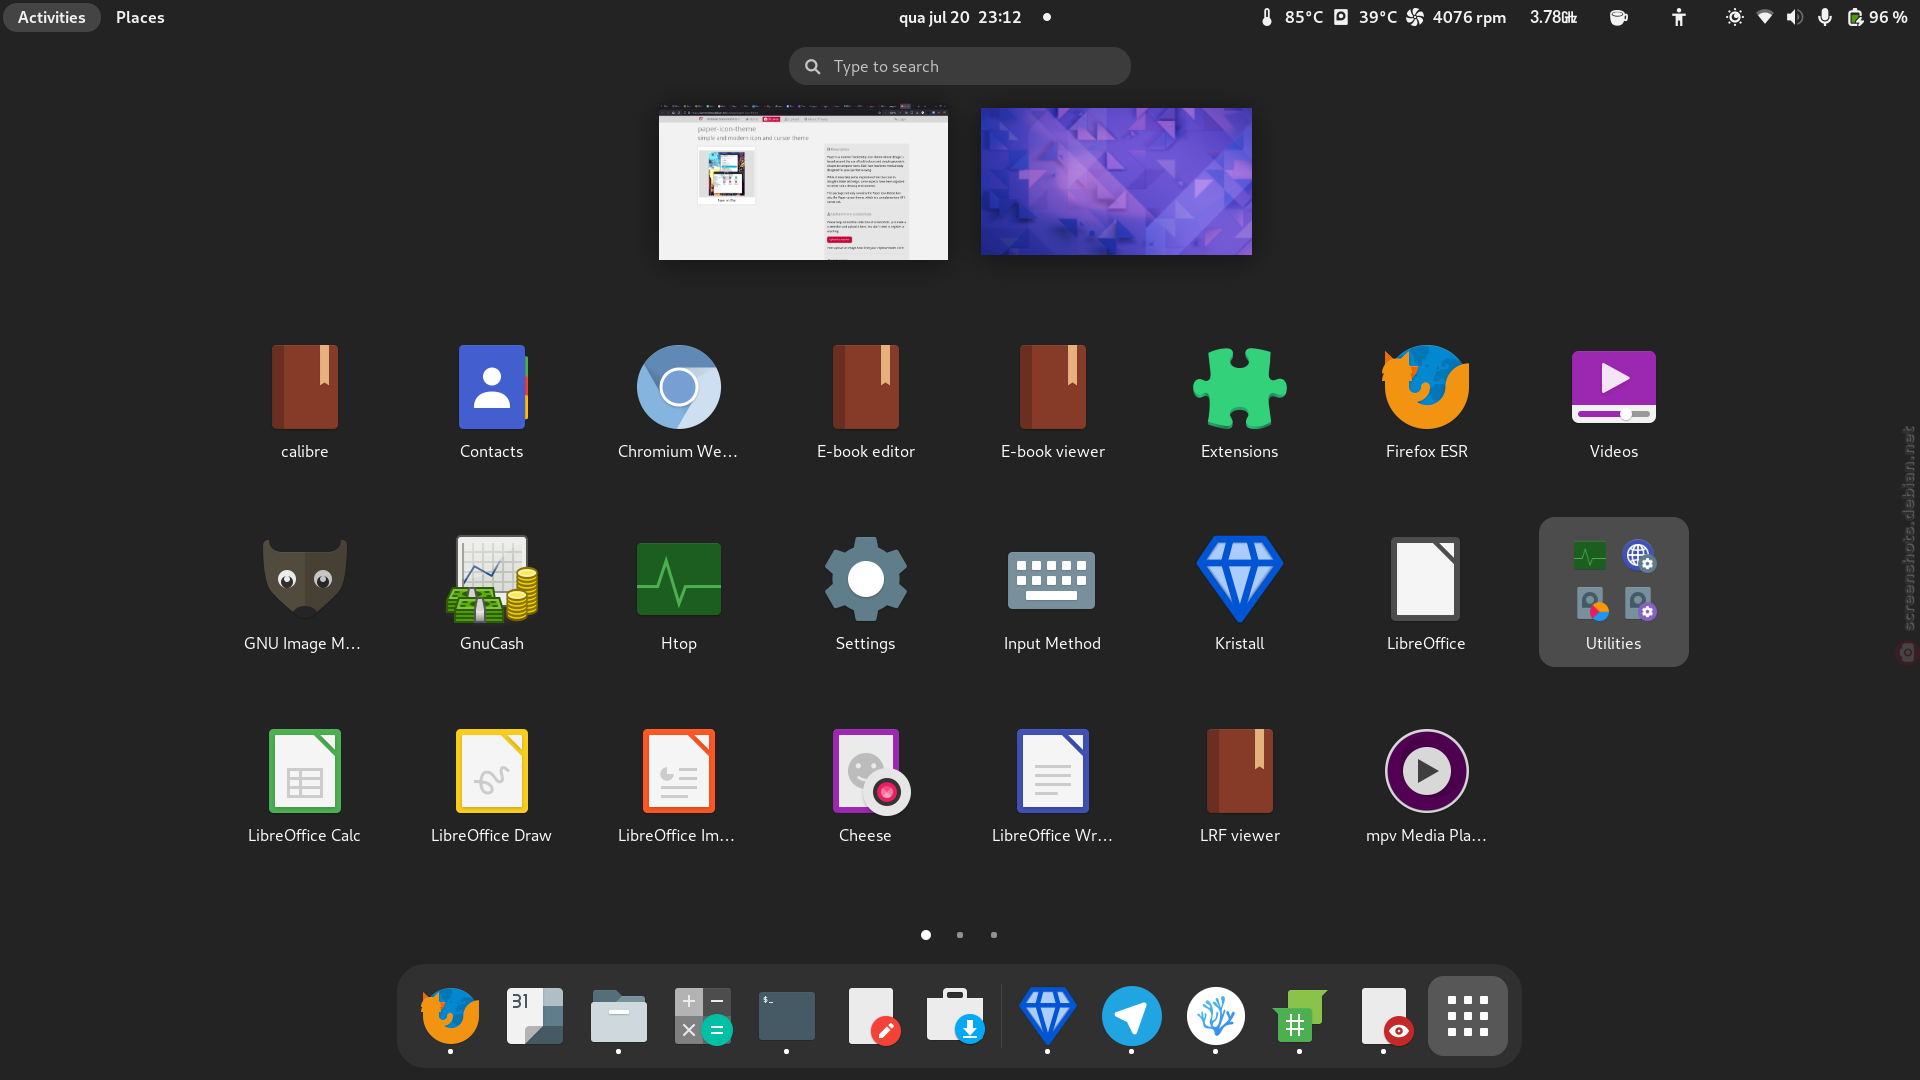Launch Calculator from the dock

point(702,1016)
